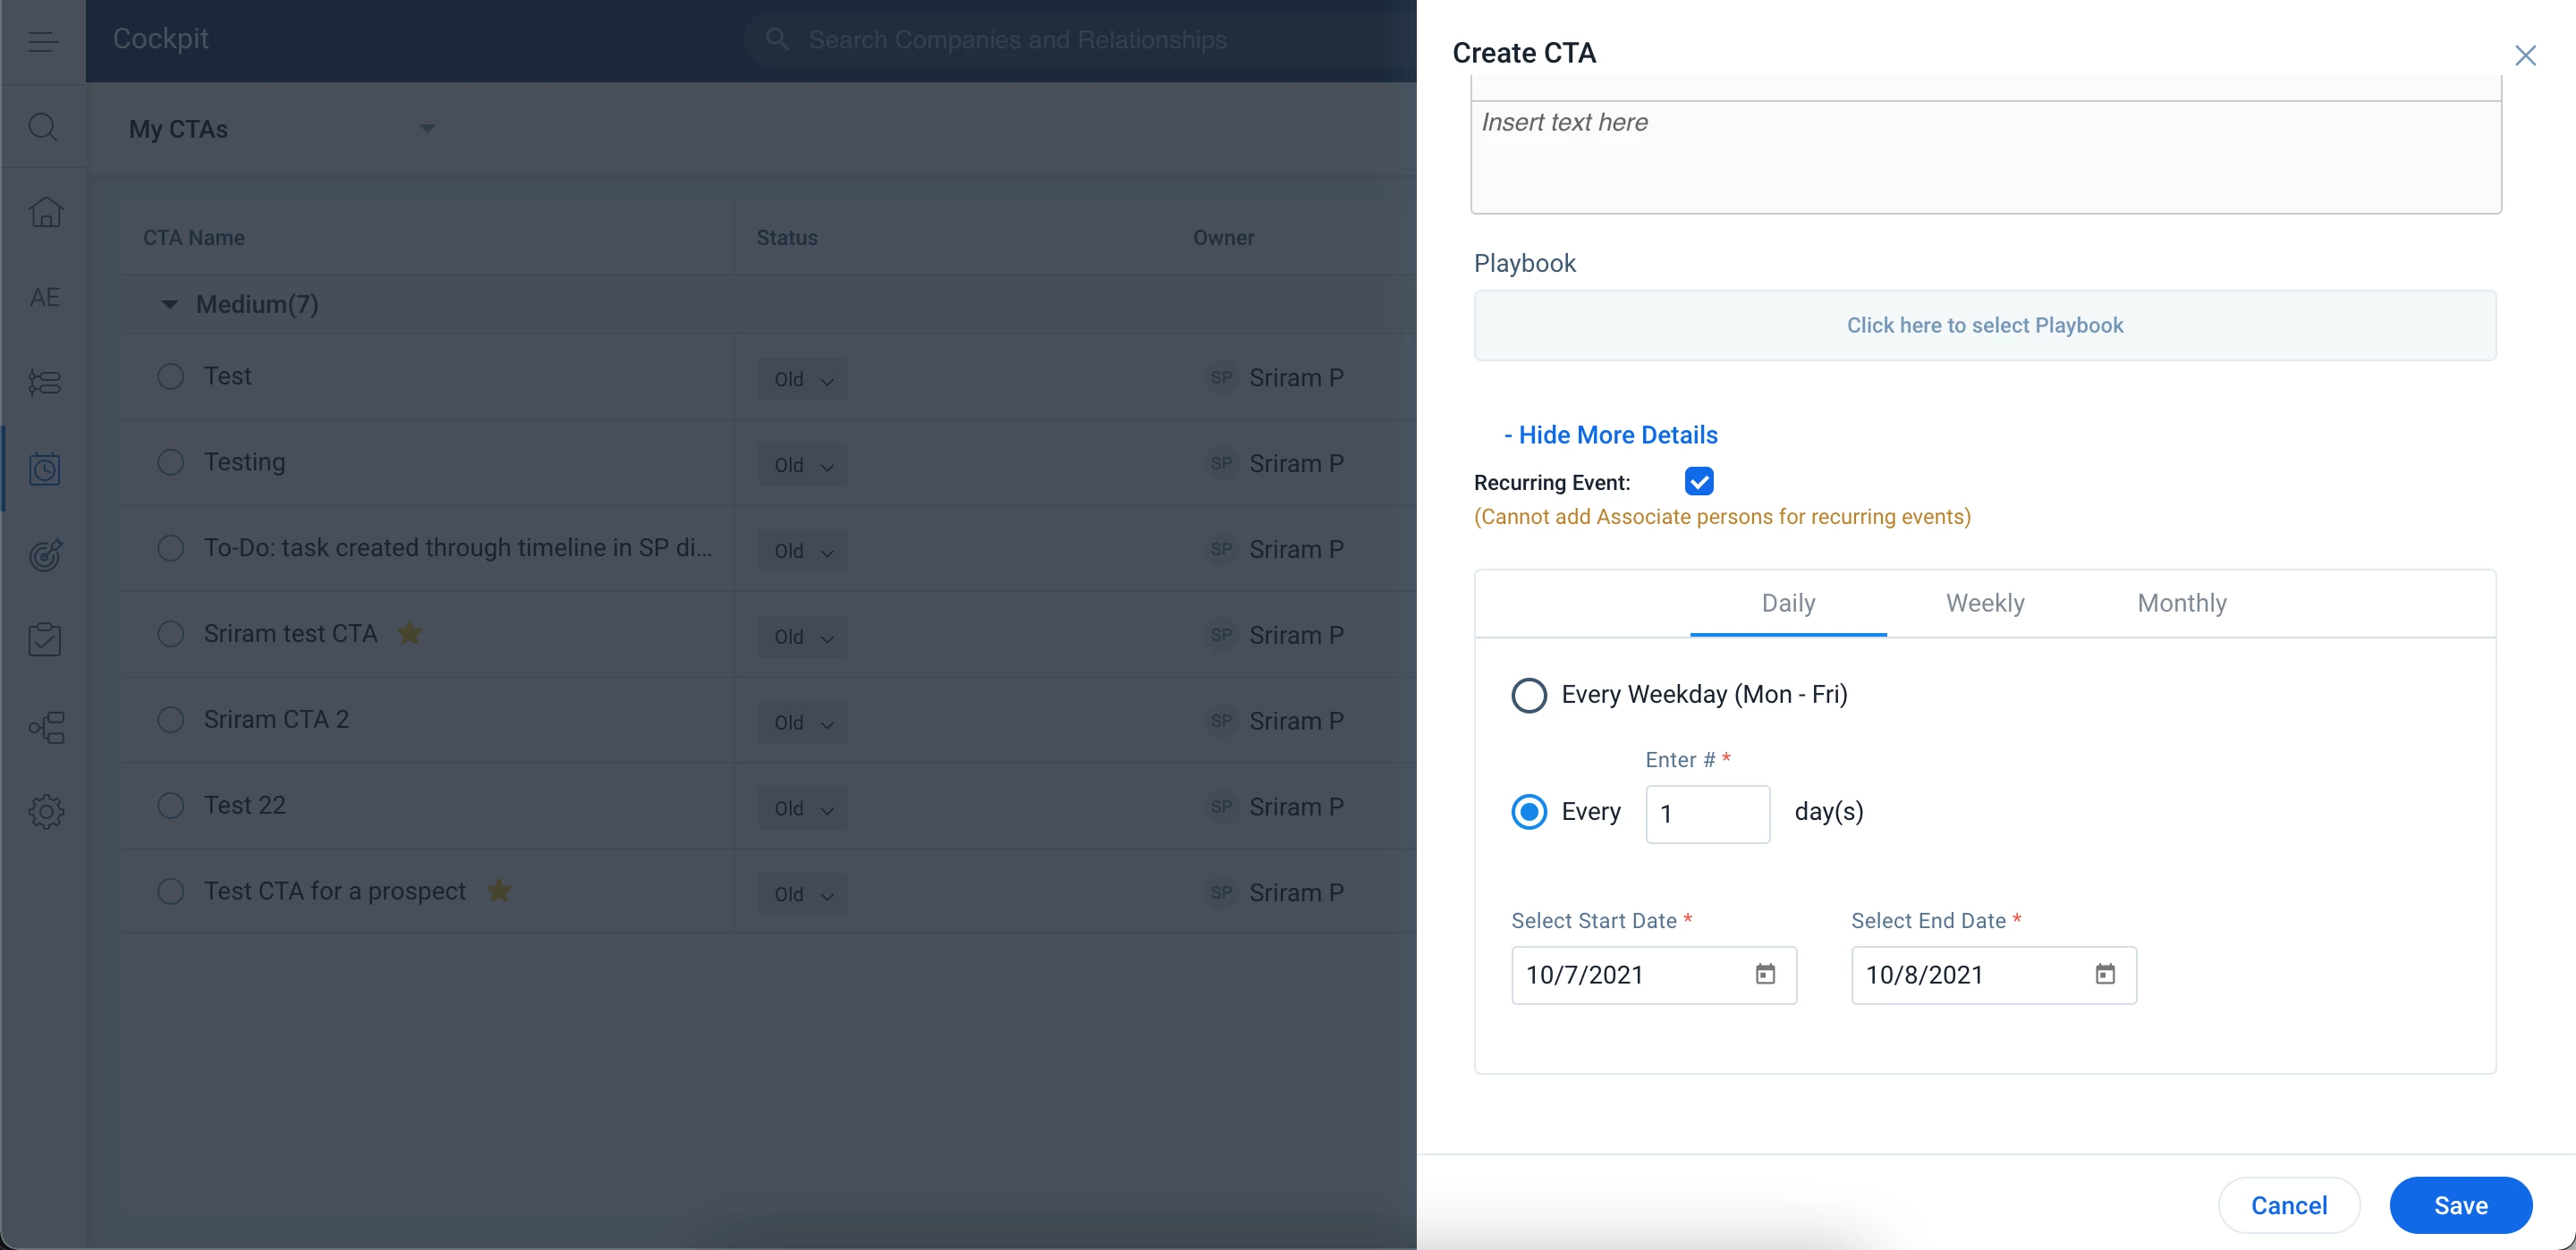2576x1250 pixels.
Task: Mark the Test CTA circle as complete
Action: (171, 376)
